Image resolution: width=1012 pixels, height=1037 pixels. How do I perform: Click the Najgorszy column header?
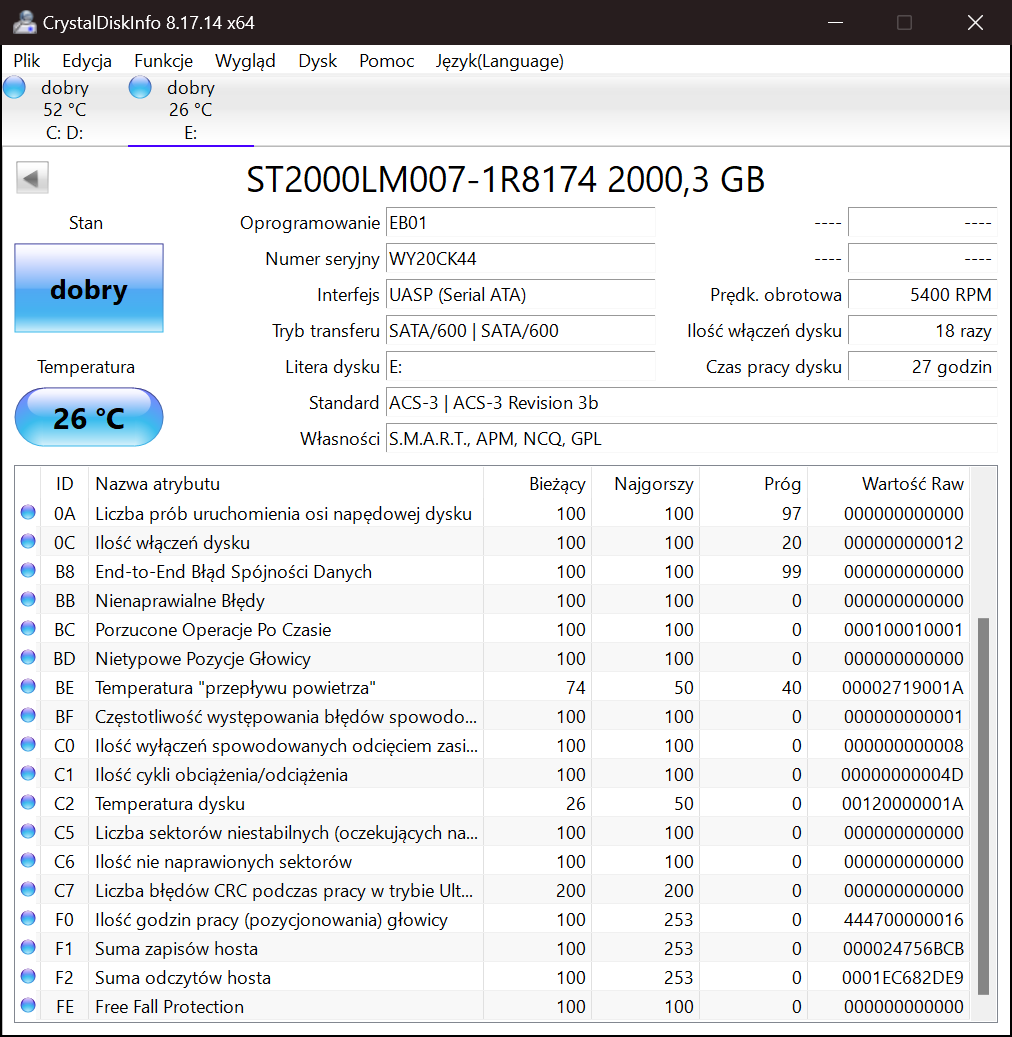(646, 483)
